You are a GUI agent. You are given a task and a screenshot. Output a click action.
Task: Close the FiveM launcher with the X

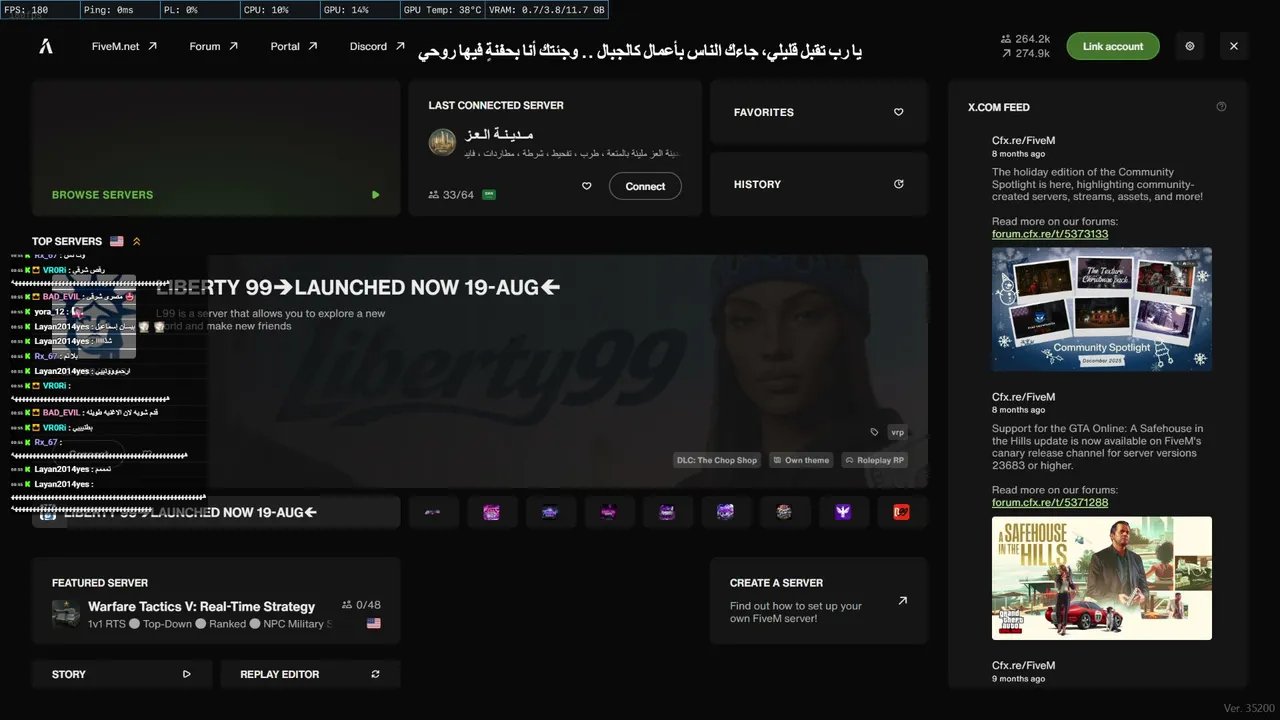[x=1234, y=46]
